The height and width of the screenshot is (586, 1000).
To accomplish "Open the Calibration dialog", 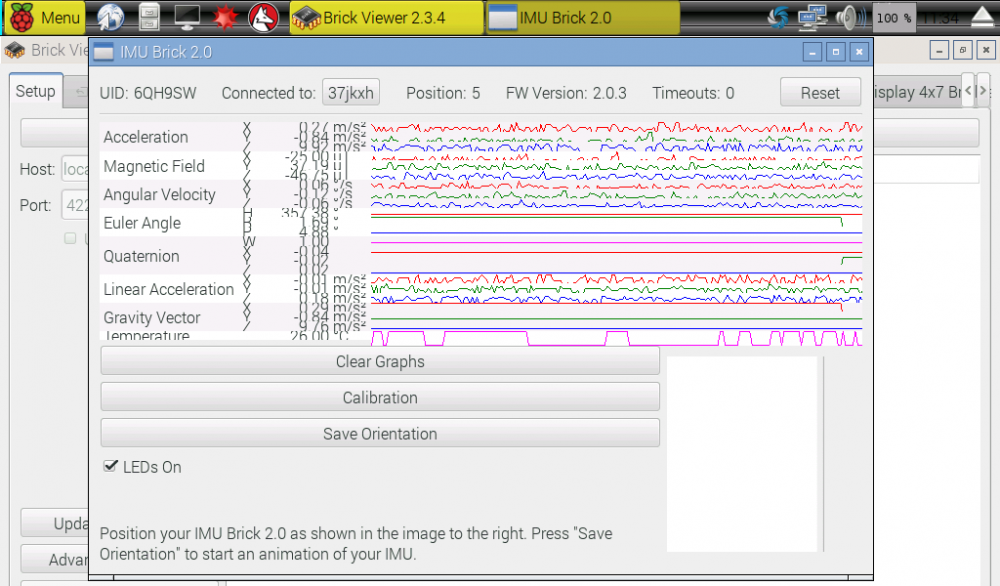I will [x=379, y=396].
